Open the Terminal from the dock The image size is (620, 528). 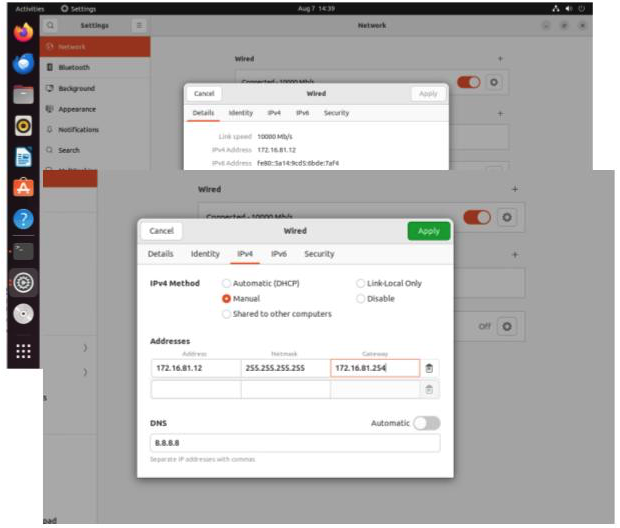coord(23,251)
